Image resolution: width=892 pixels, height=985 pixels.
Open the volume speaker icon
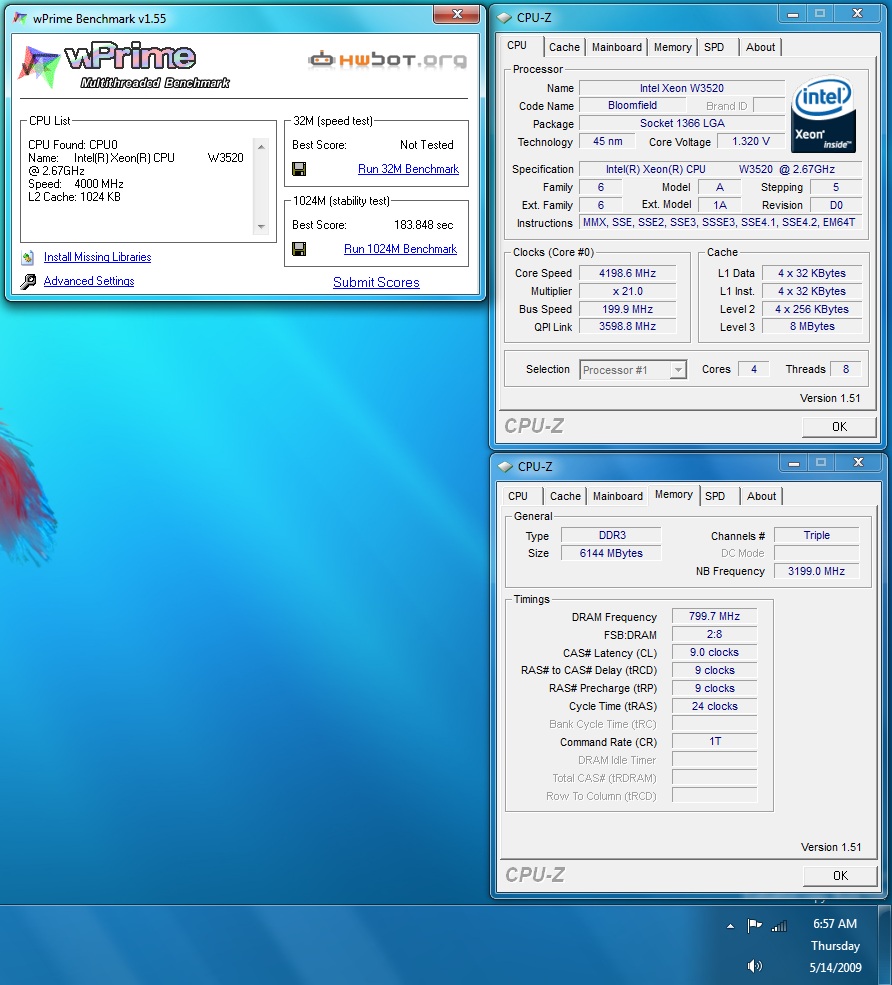754,966
